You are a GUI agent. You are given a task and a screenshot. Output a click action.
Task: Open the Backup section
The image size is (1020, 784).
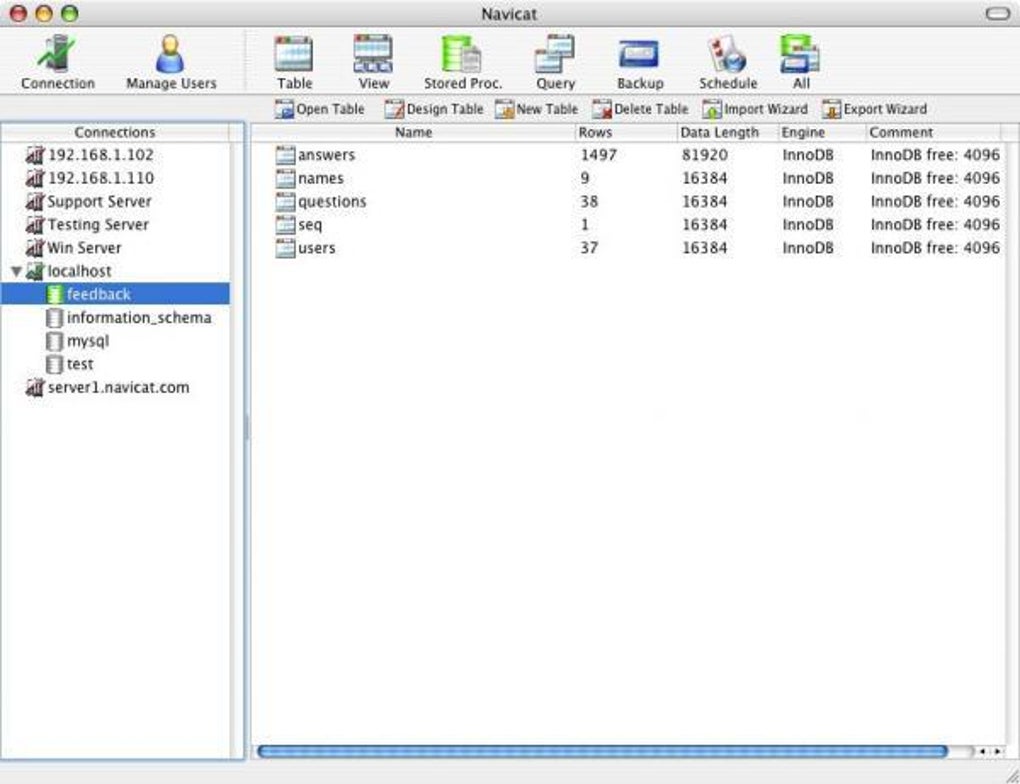(x=639, y=62)
